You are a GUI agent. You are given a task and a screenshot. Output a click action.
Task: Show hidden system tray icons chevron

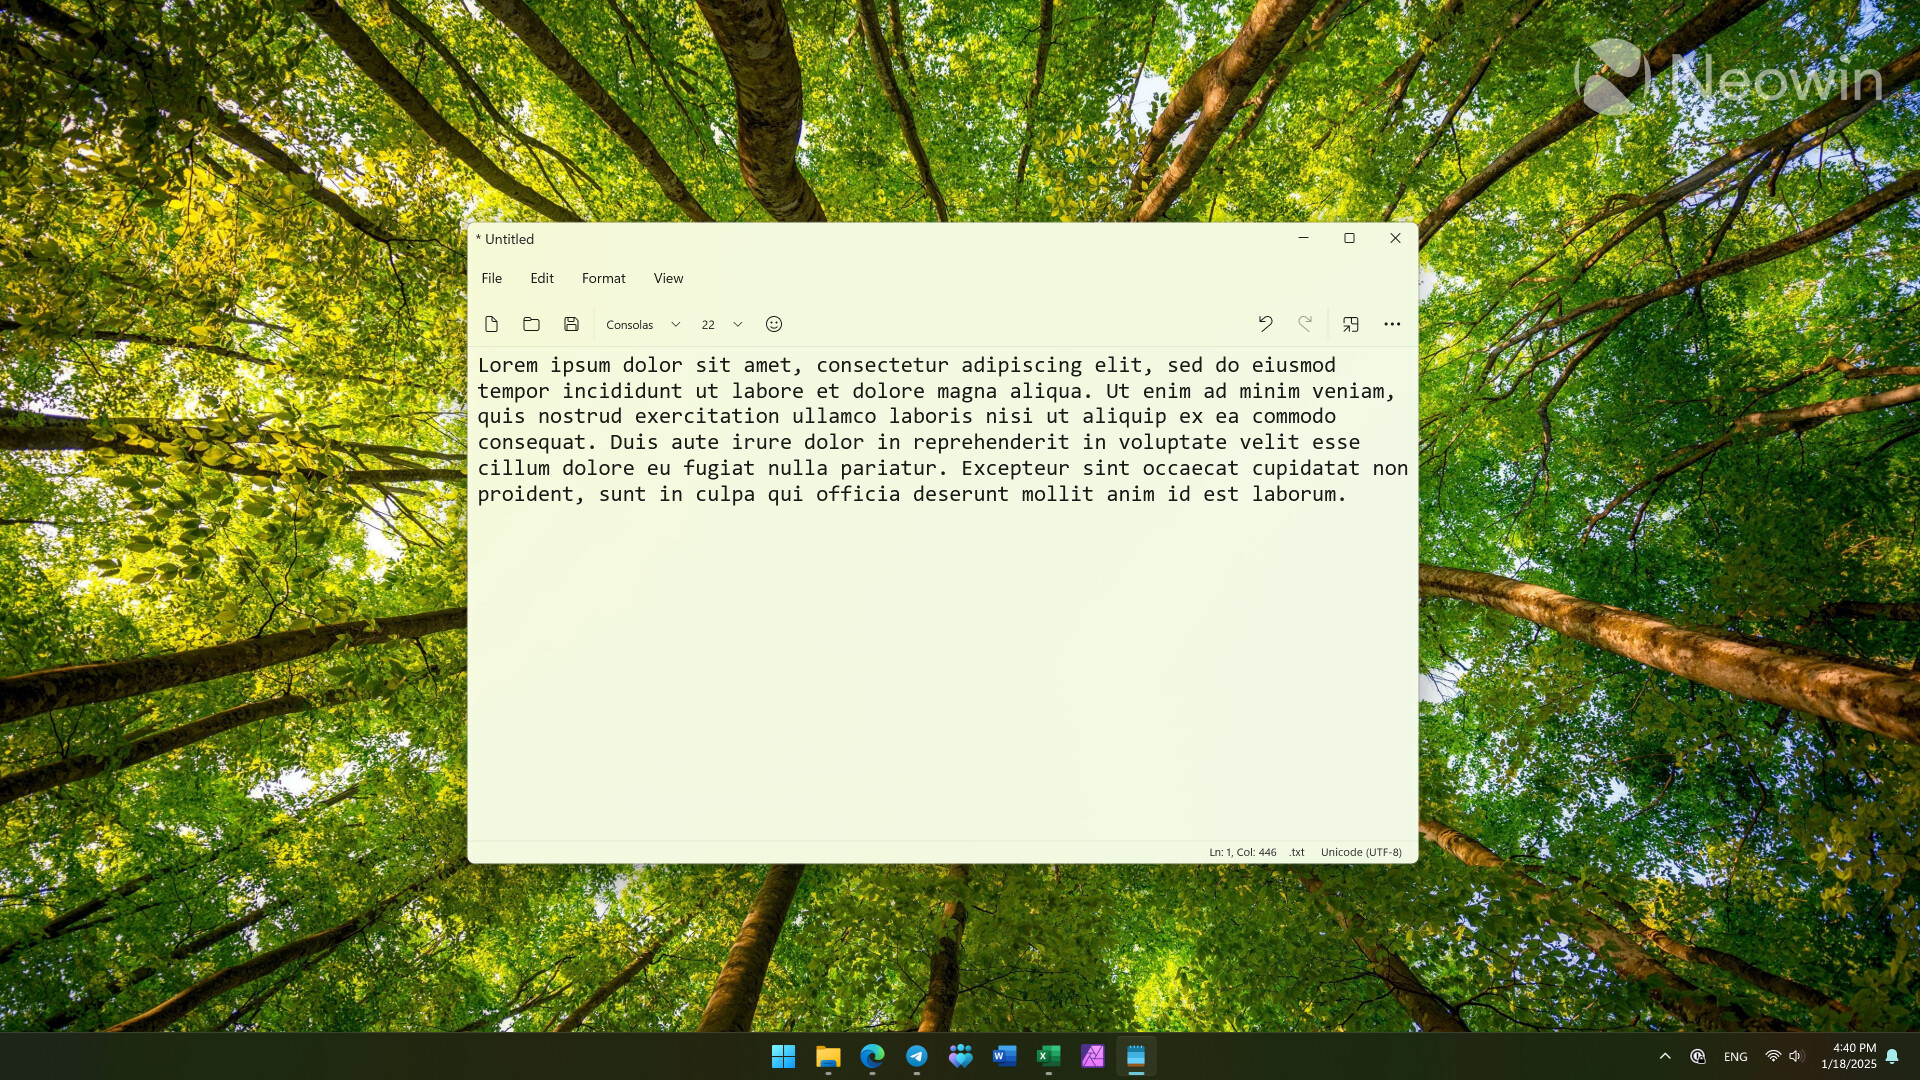tap(1665, 1056)
